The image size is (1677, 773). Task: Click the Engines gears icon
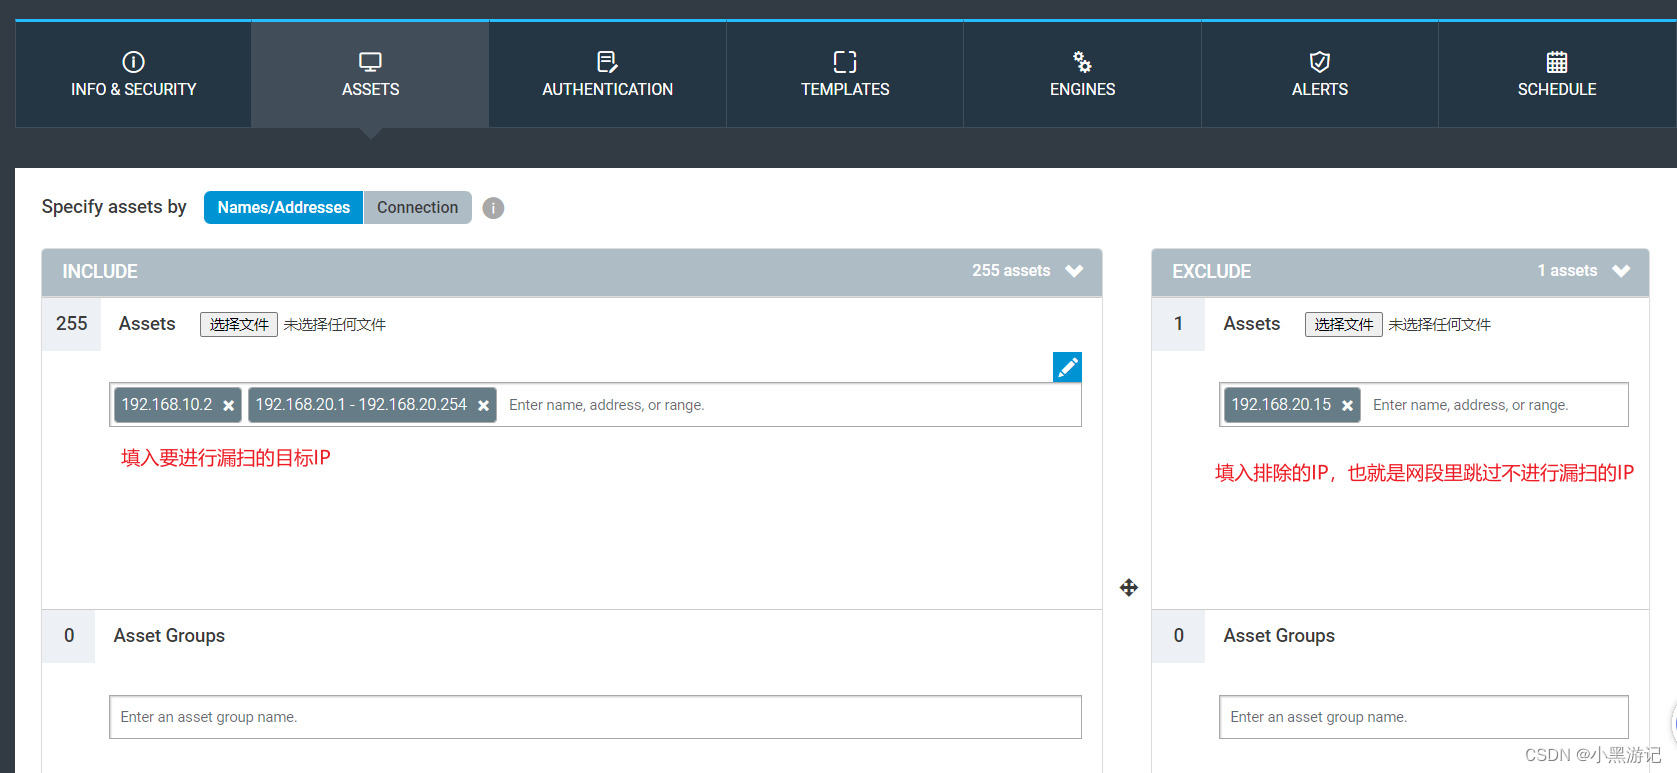[1082, 62]
